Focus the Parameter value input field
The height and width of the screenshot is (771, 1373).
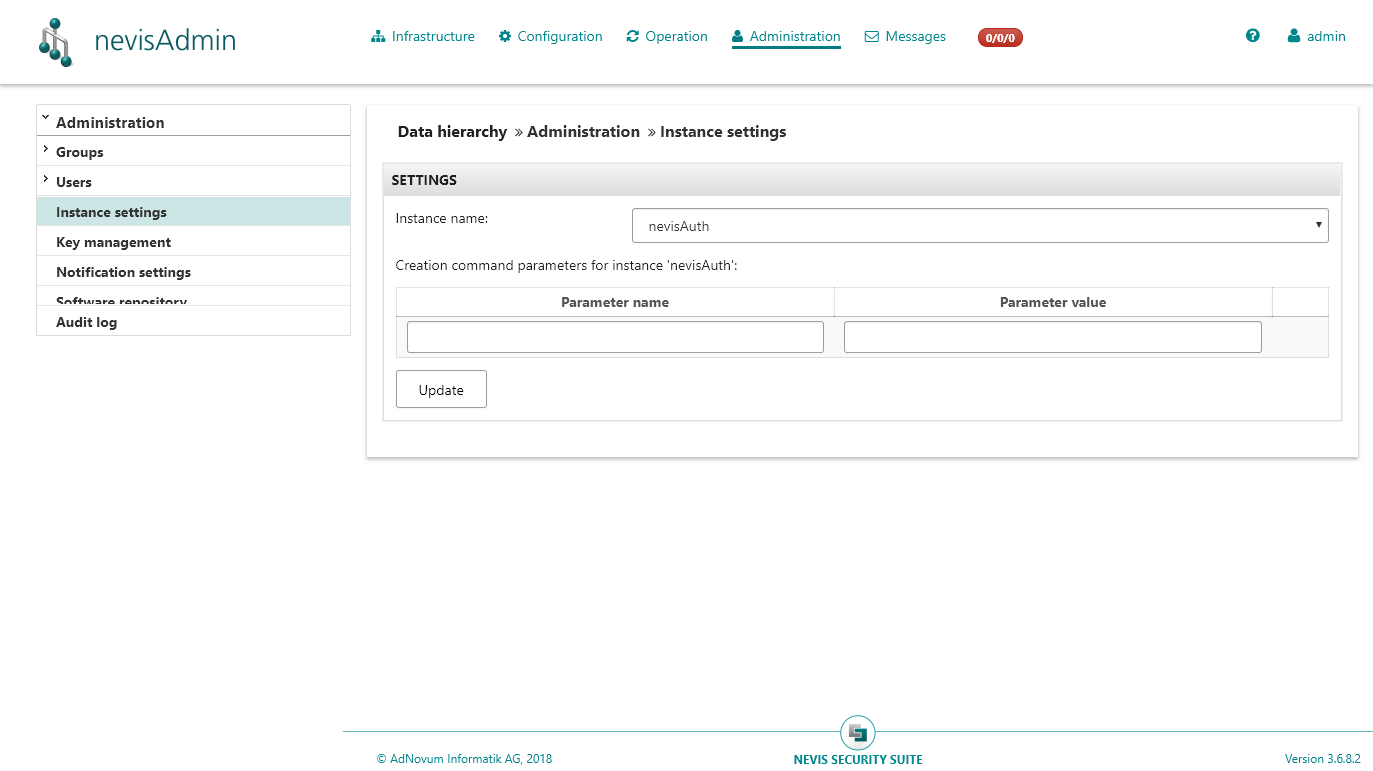[x=1053, y=337]
